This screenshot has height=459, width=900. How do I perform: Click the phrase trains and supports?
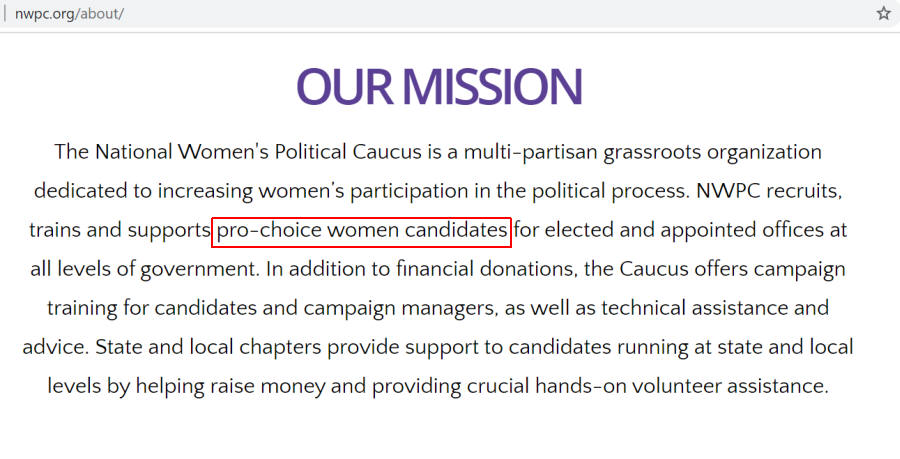point(120,231)
